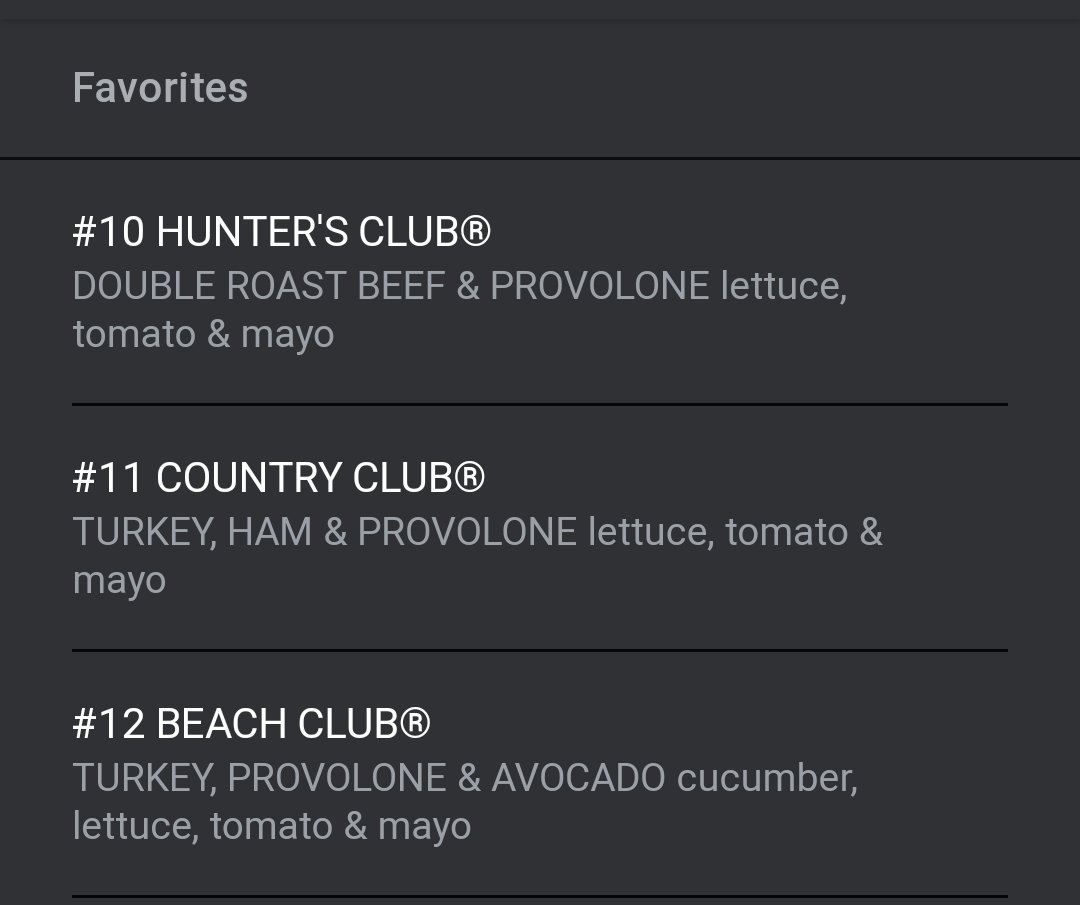Click the word 'AVOCADO' in Beach Club description
The image size is (1080, 905).
(x=579, y=778)
